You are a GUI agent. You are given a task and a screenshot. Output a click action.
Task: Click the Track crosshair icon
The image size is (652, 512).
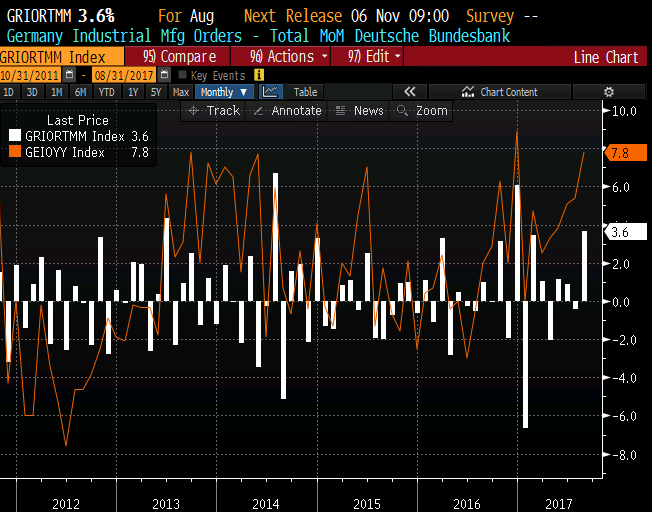(194, 111)
